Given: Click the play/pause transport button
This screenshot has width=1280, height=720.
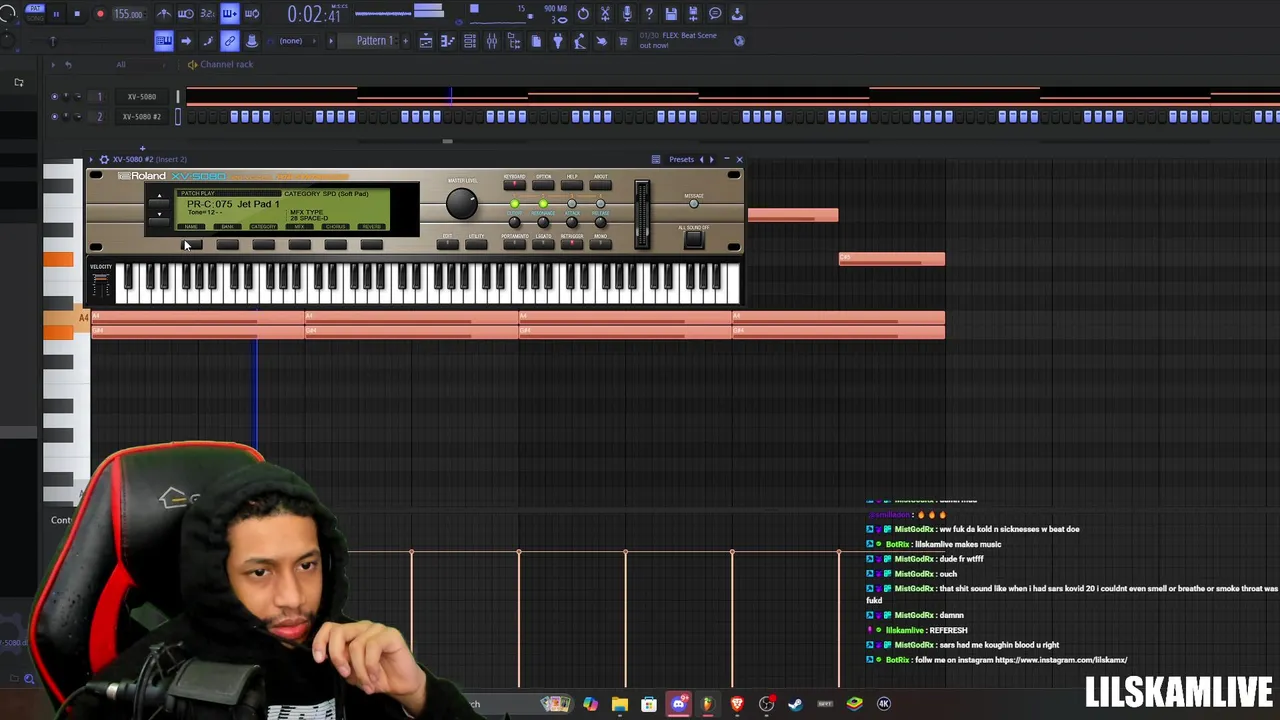Looking at the screenshot, I should [x=55, y=14].
